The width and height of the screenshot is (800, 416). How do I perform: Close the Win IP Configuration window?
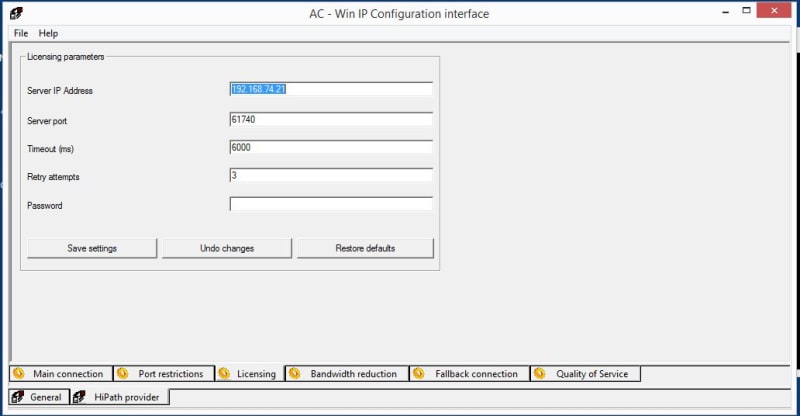pyautogui.click(x=774, y=11)
